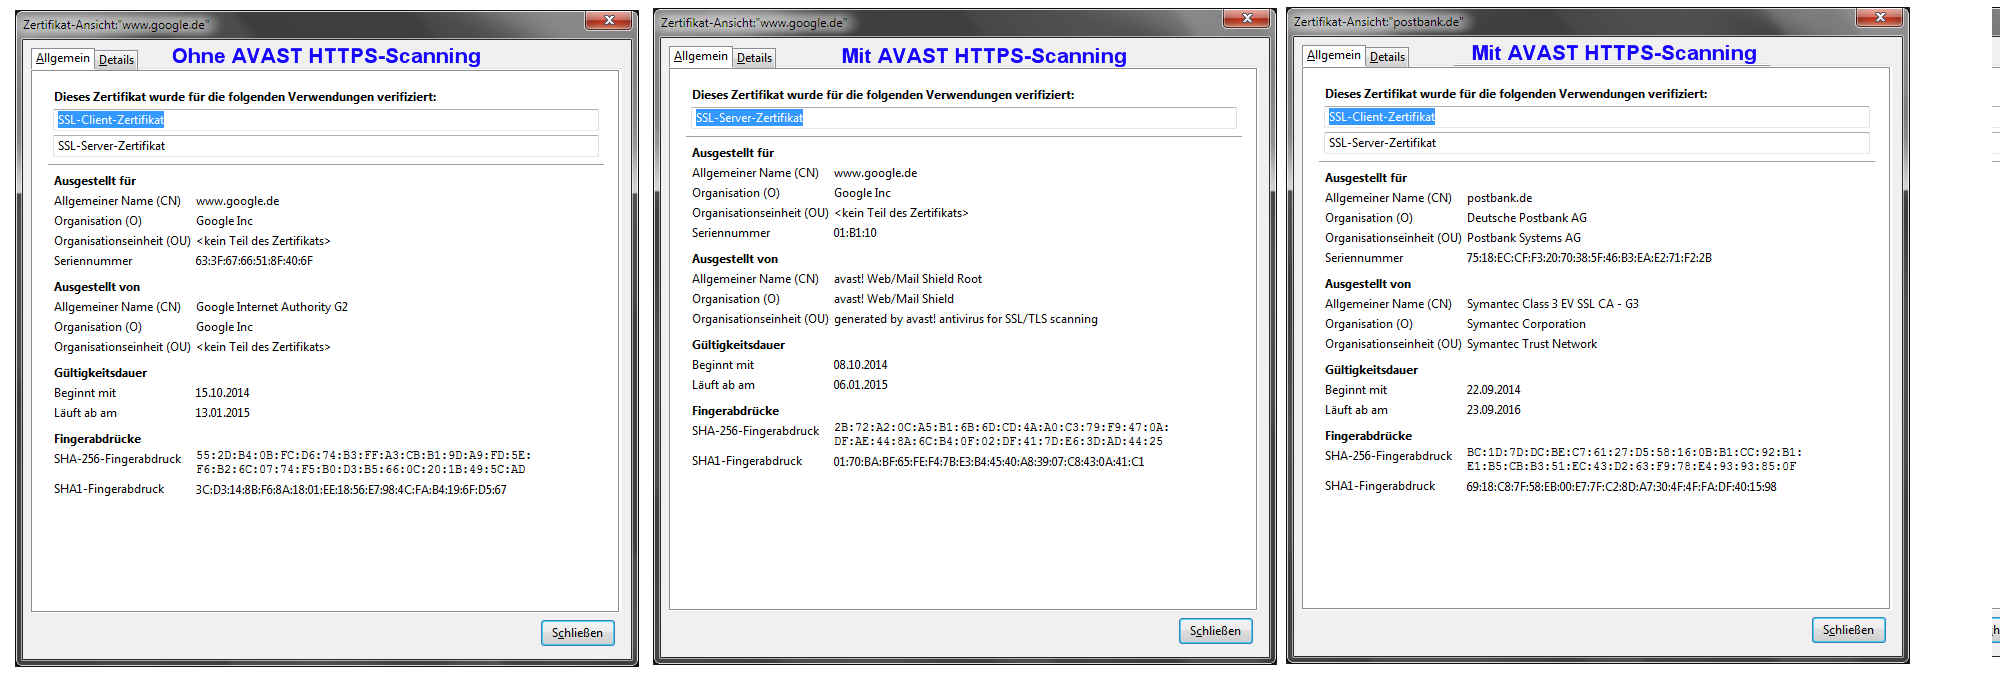Click SHA1 fingerprint starting 69:18:C8
2000x681 pixels.
1621,487
